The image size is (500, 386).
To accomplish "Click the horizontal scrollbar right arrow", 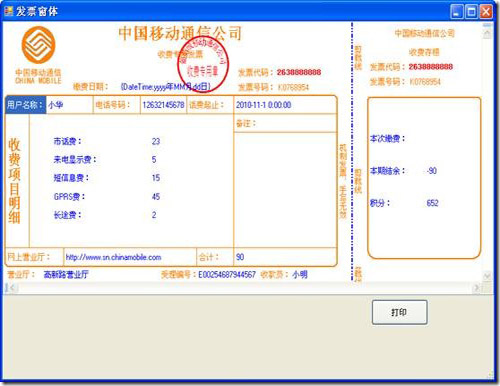I will point(477,288).
